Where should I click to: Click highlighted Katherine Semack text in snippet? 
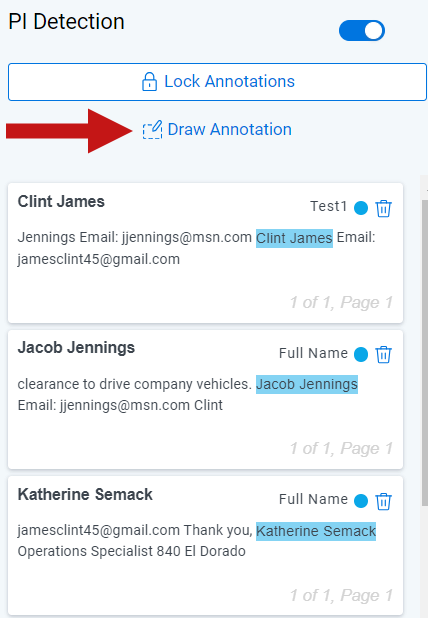(316, 531)
